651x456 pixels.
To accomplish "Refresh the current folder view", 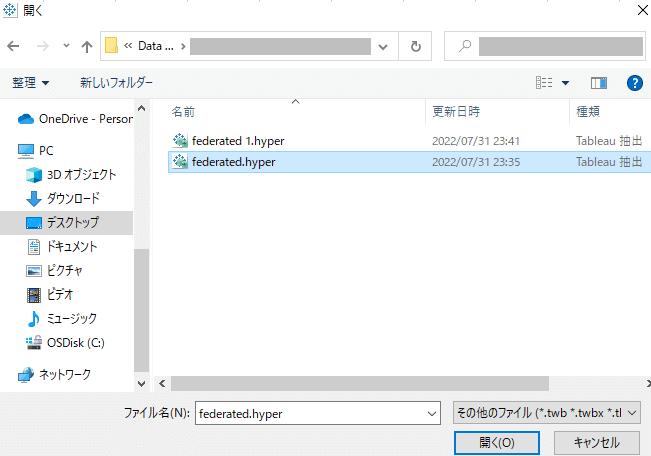I will (415, 46).
